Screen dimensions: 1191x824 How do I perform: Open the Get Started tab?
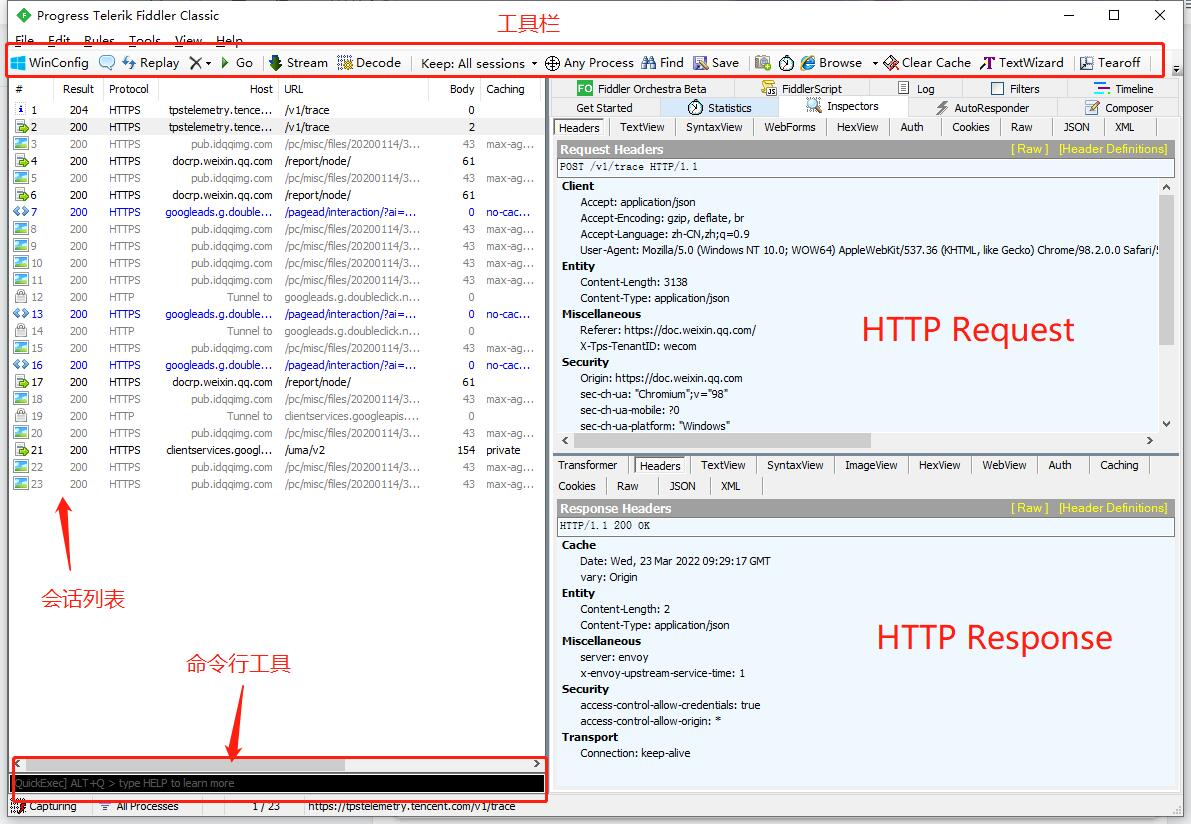604,108
